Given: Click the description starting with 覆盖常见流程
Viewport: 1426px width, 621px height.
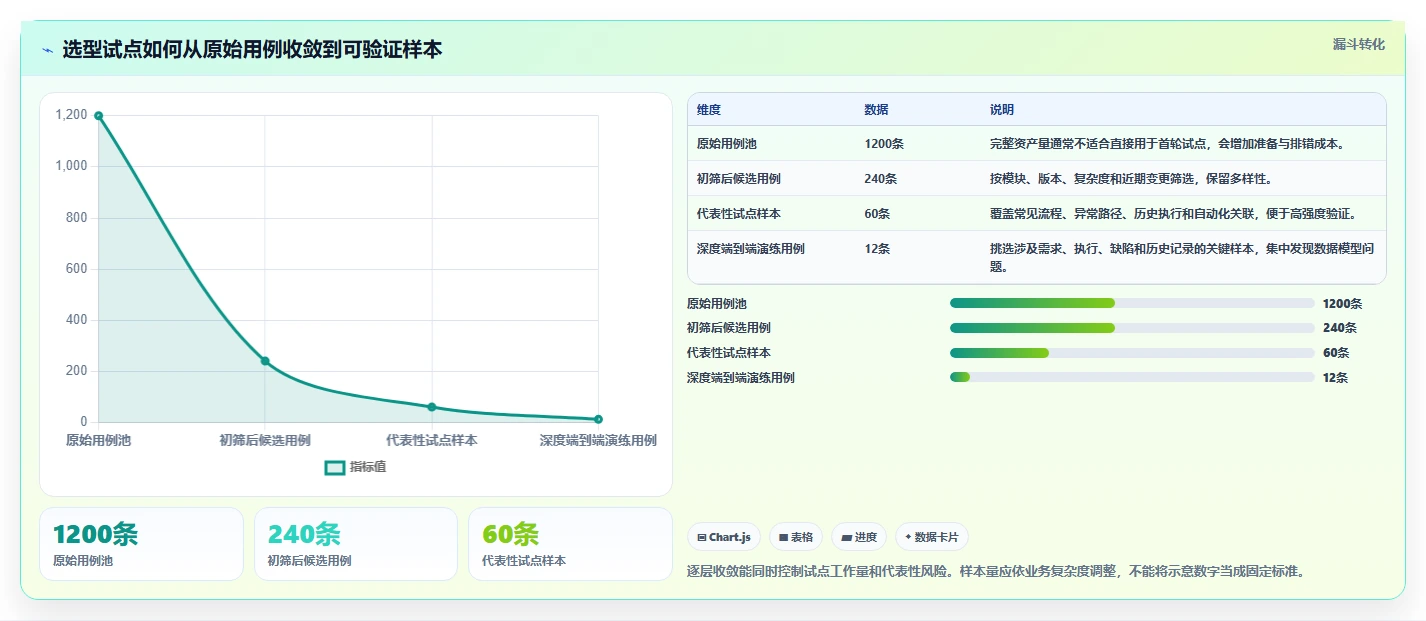Looking at the screenshot, I should [1174, 214].
